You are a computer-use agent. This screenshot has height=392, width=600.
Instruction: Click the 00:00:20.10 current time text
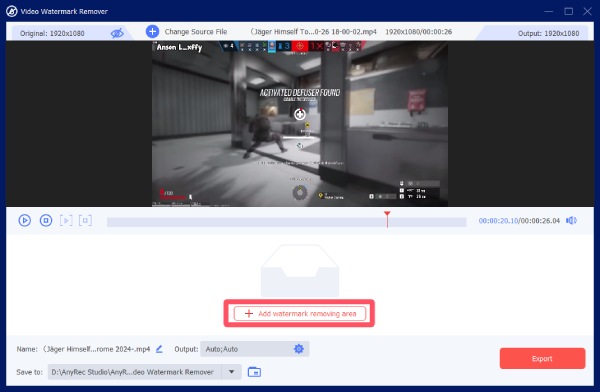(x=499, y=220)
